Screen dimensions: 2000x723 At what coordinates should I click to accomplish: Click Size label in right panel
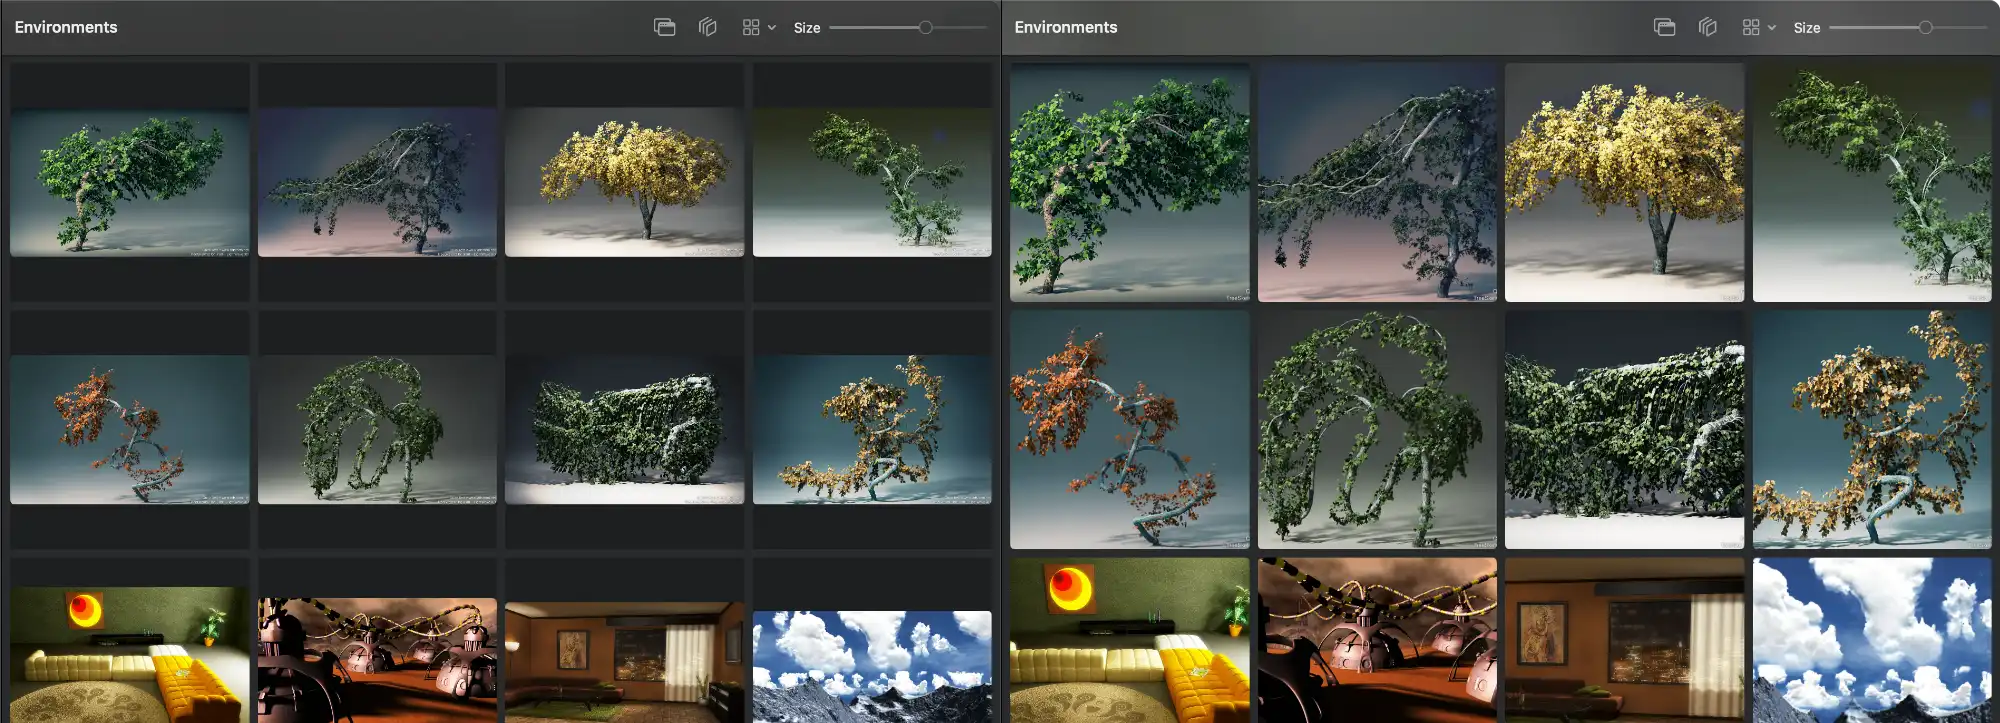pos(1807,28)
